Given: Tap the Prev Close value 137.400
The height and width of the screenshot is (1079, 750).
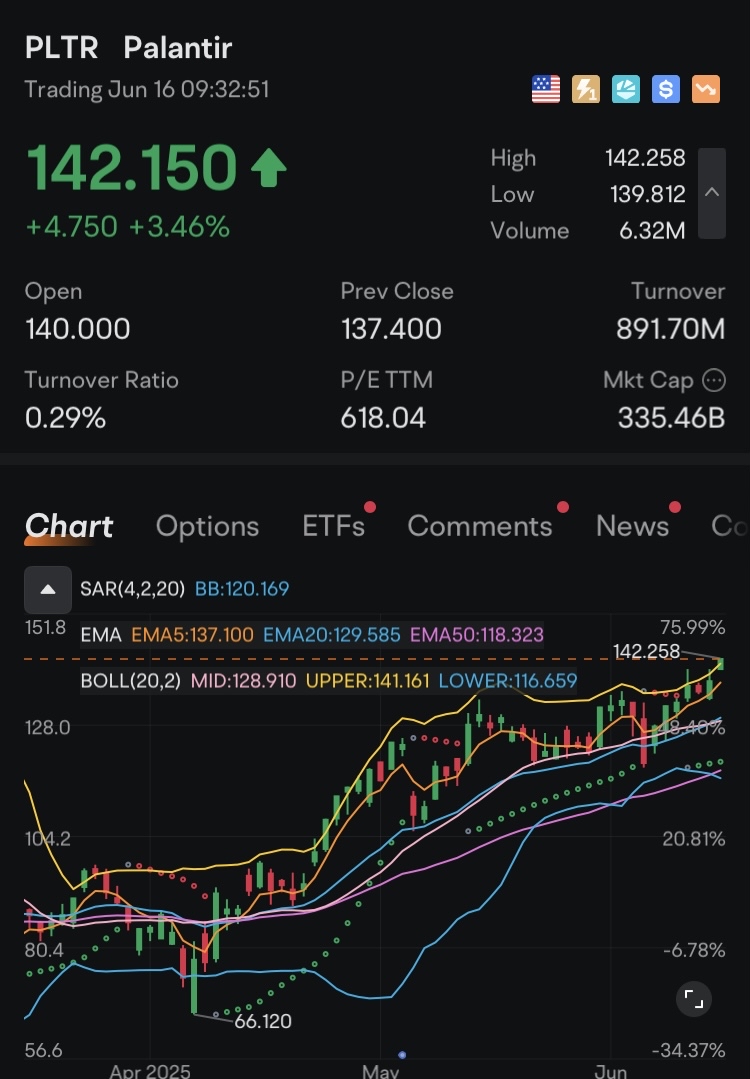Looking at the screenshot, I should (391, 329).
